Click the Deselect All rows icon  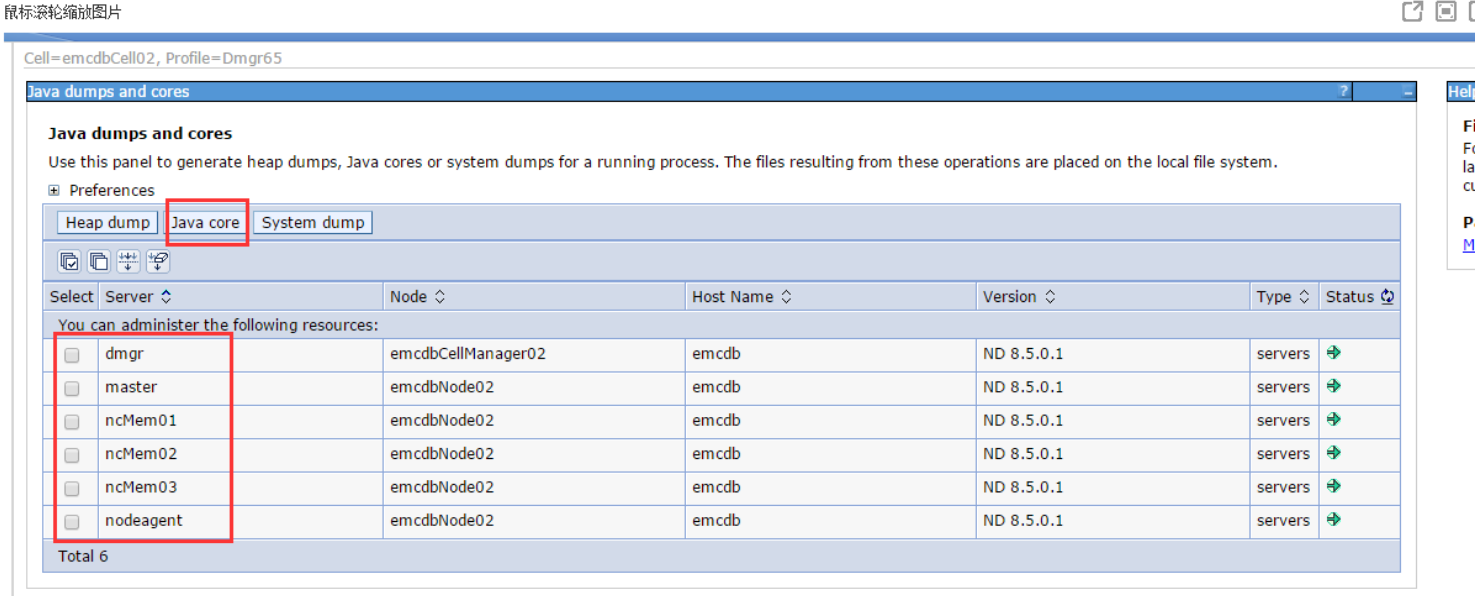click(99, 261)
